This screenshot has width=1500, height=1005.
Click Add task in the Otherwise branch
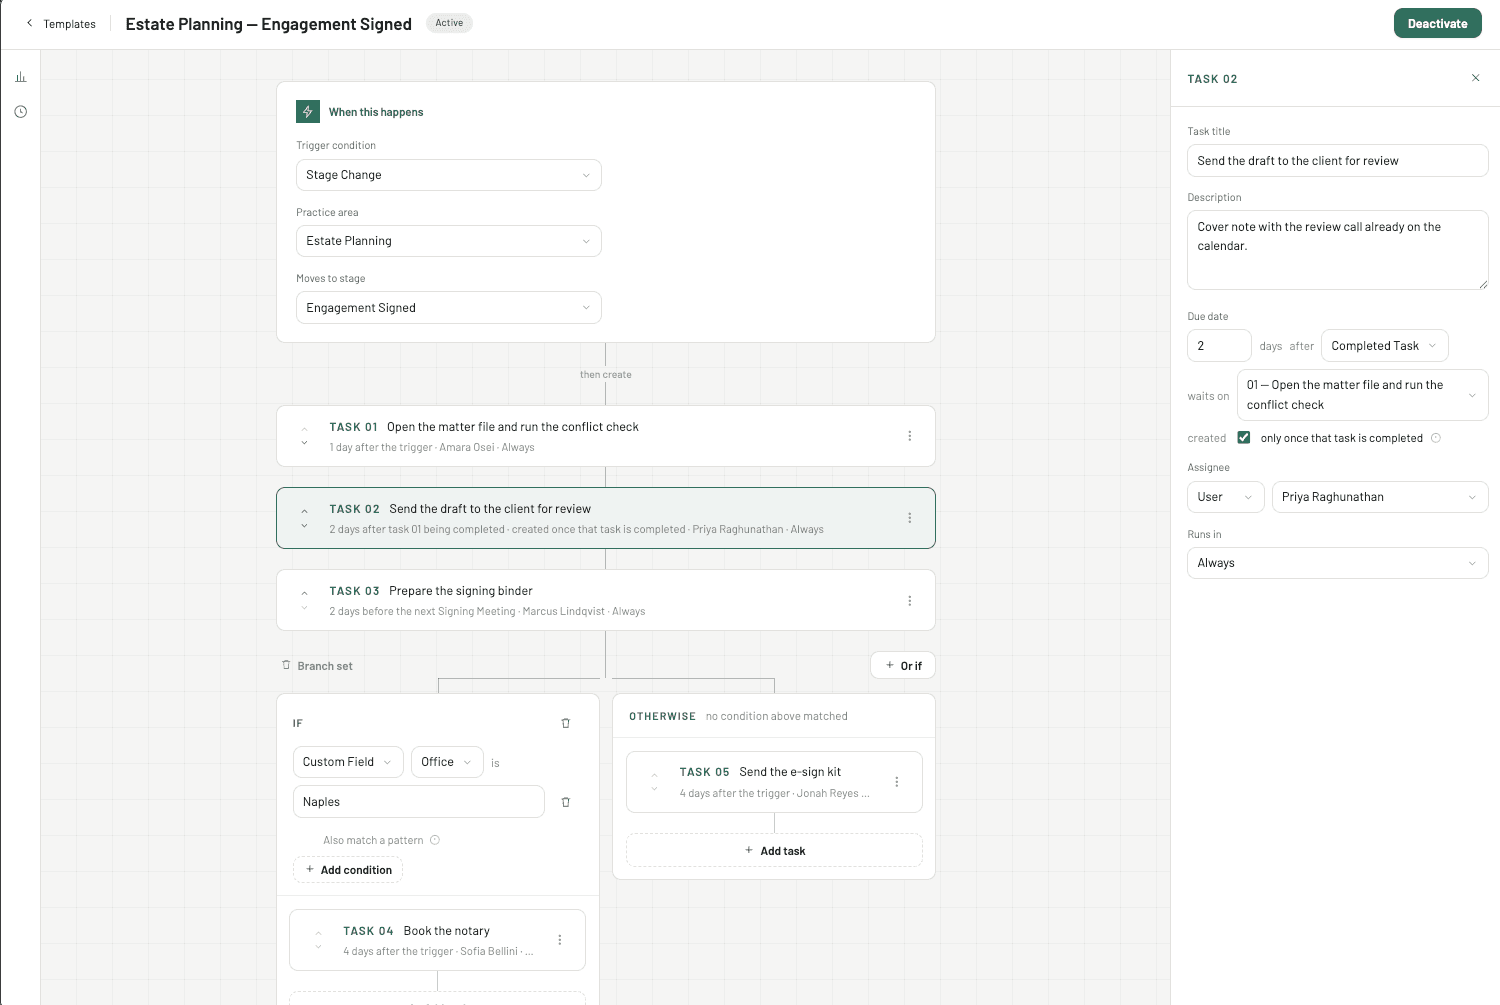pos(774,851)
